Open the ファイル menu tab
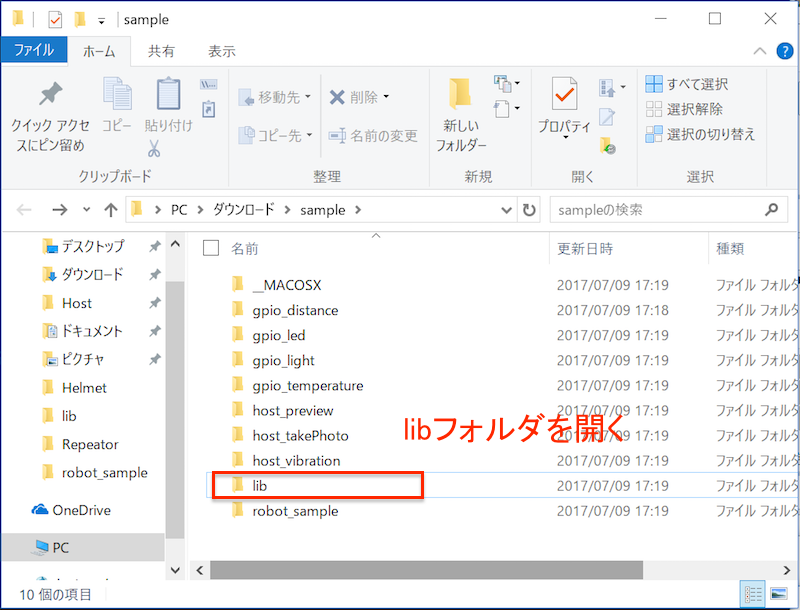The width and height of the screenshot is (800, 610). click(34, 51)
